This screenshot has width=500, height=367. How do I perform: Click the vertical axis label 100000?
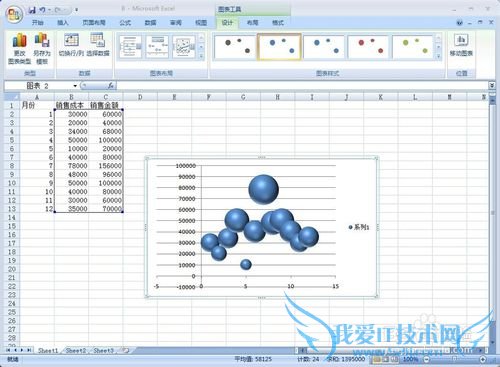186,166
